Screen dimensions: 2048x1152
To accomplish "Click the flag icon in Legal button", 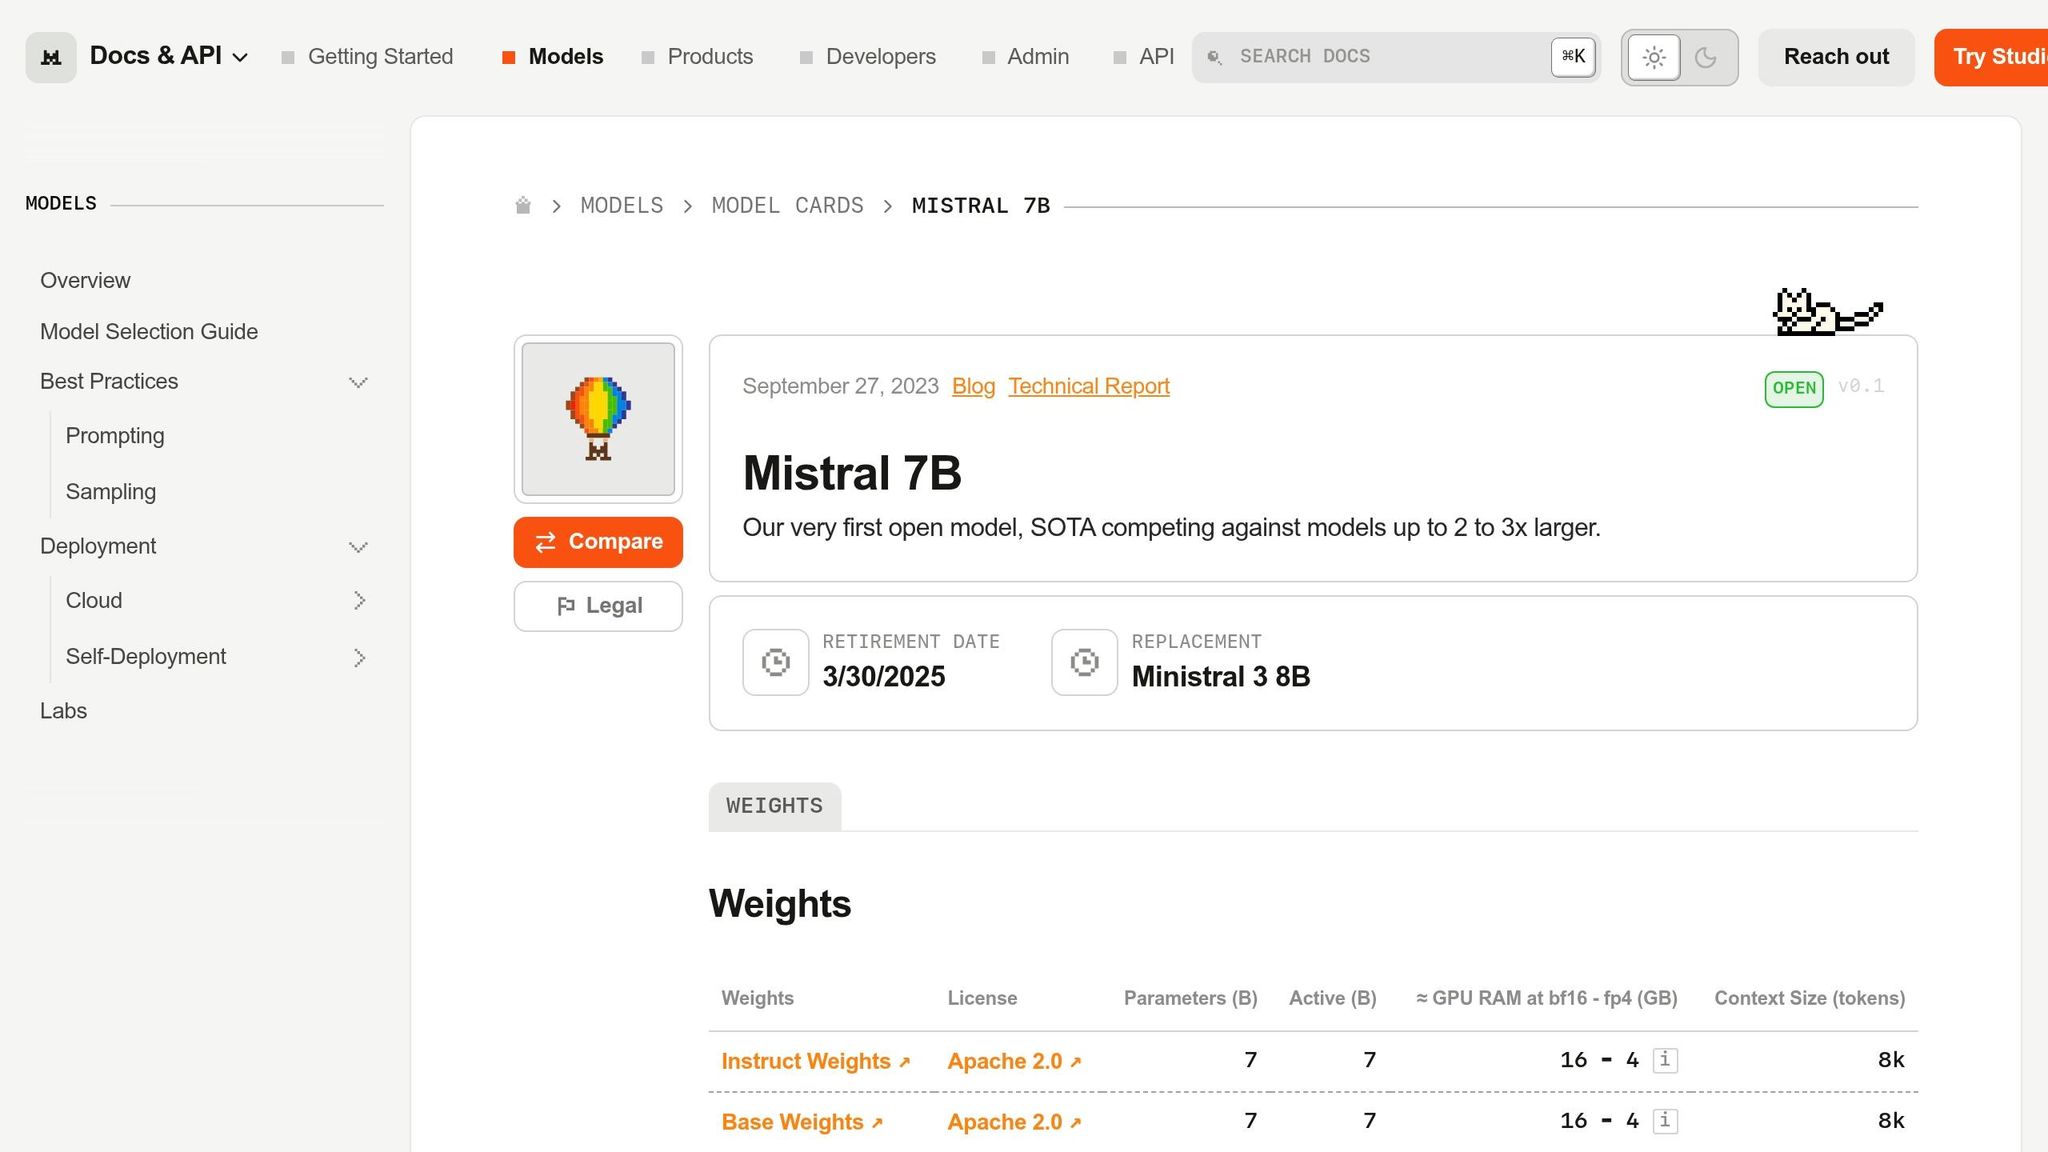I will pos(566,606).
